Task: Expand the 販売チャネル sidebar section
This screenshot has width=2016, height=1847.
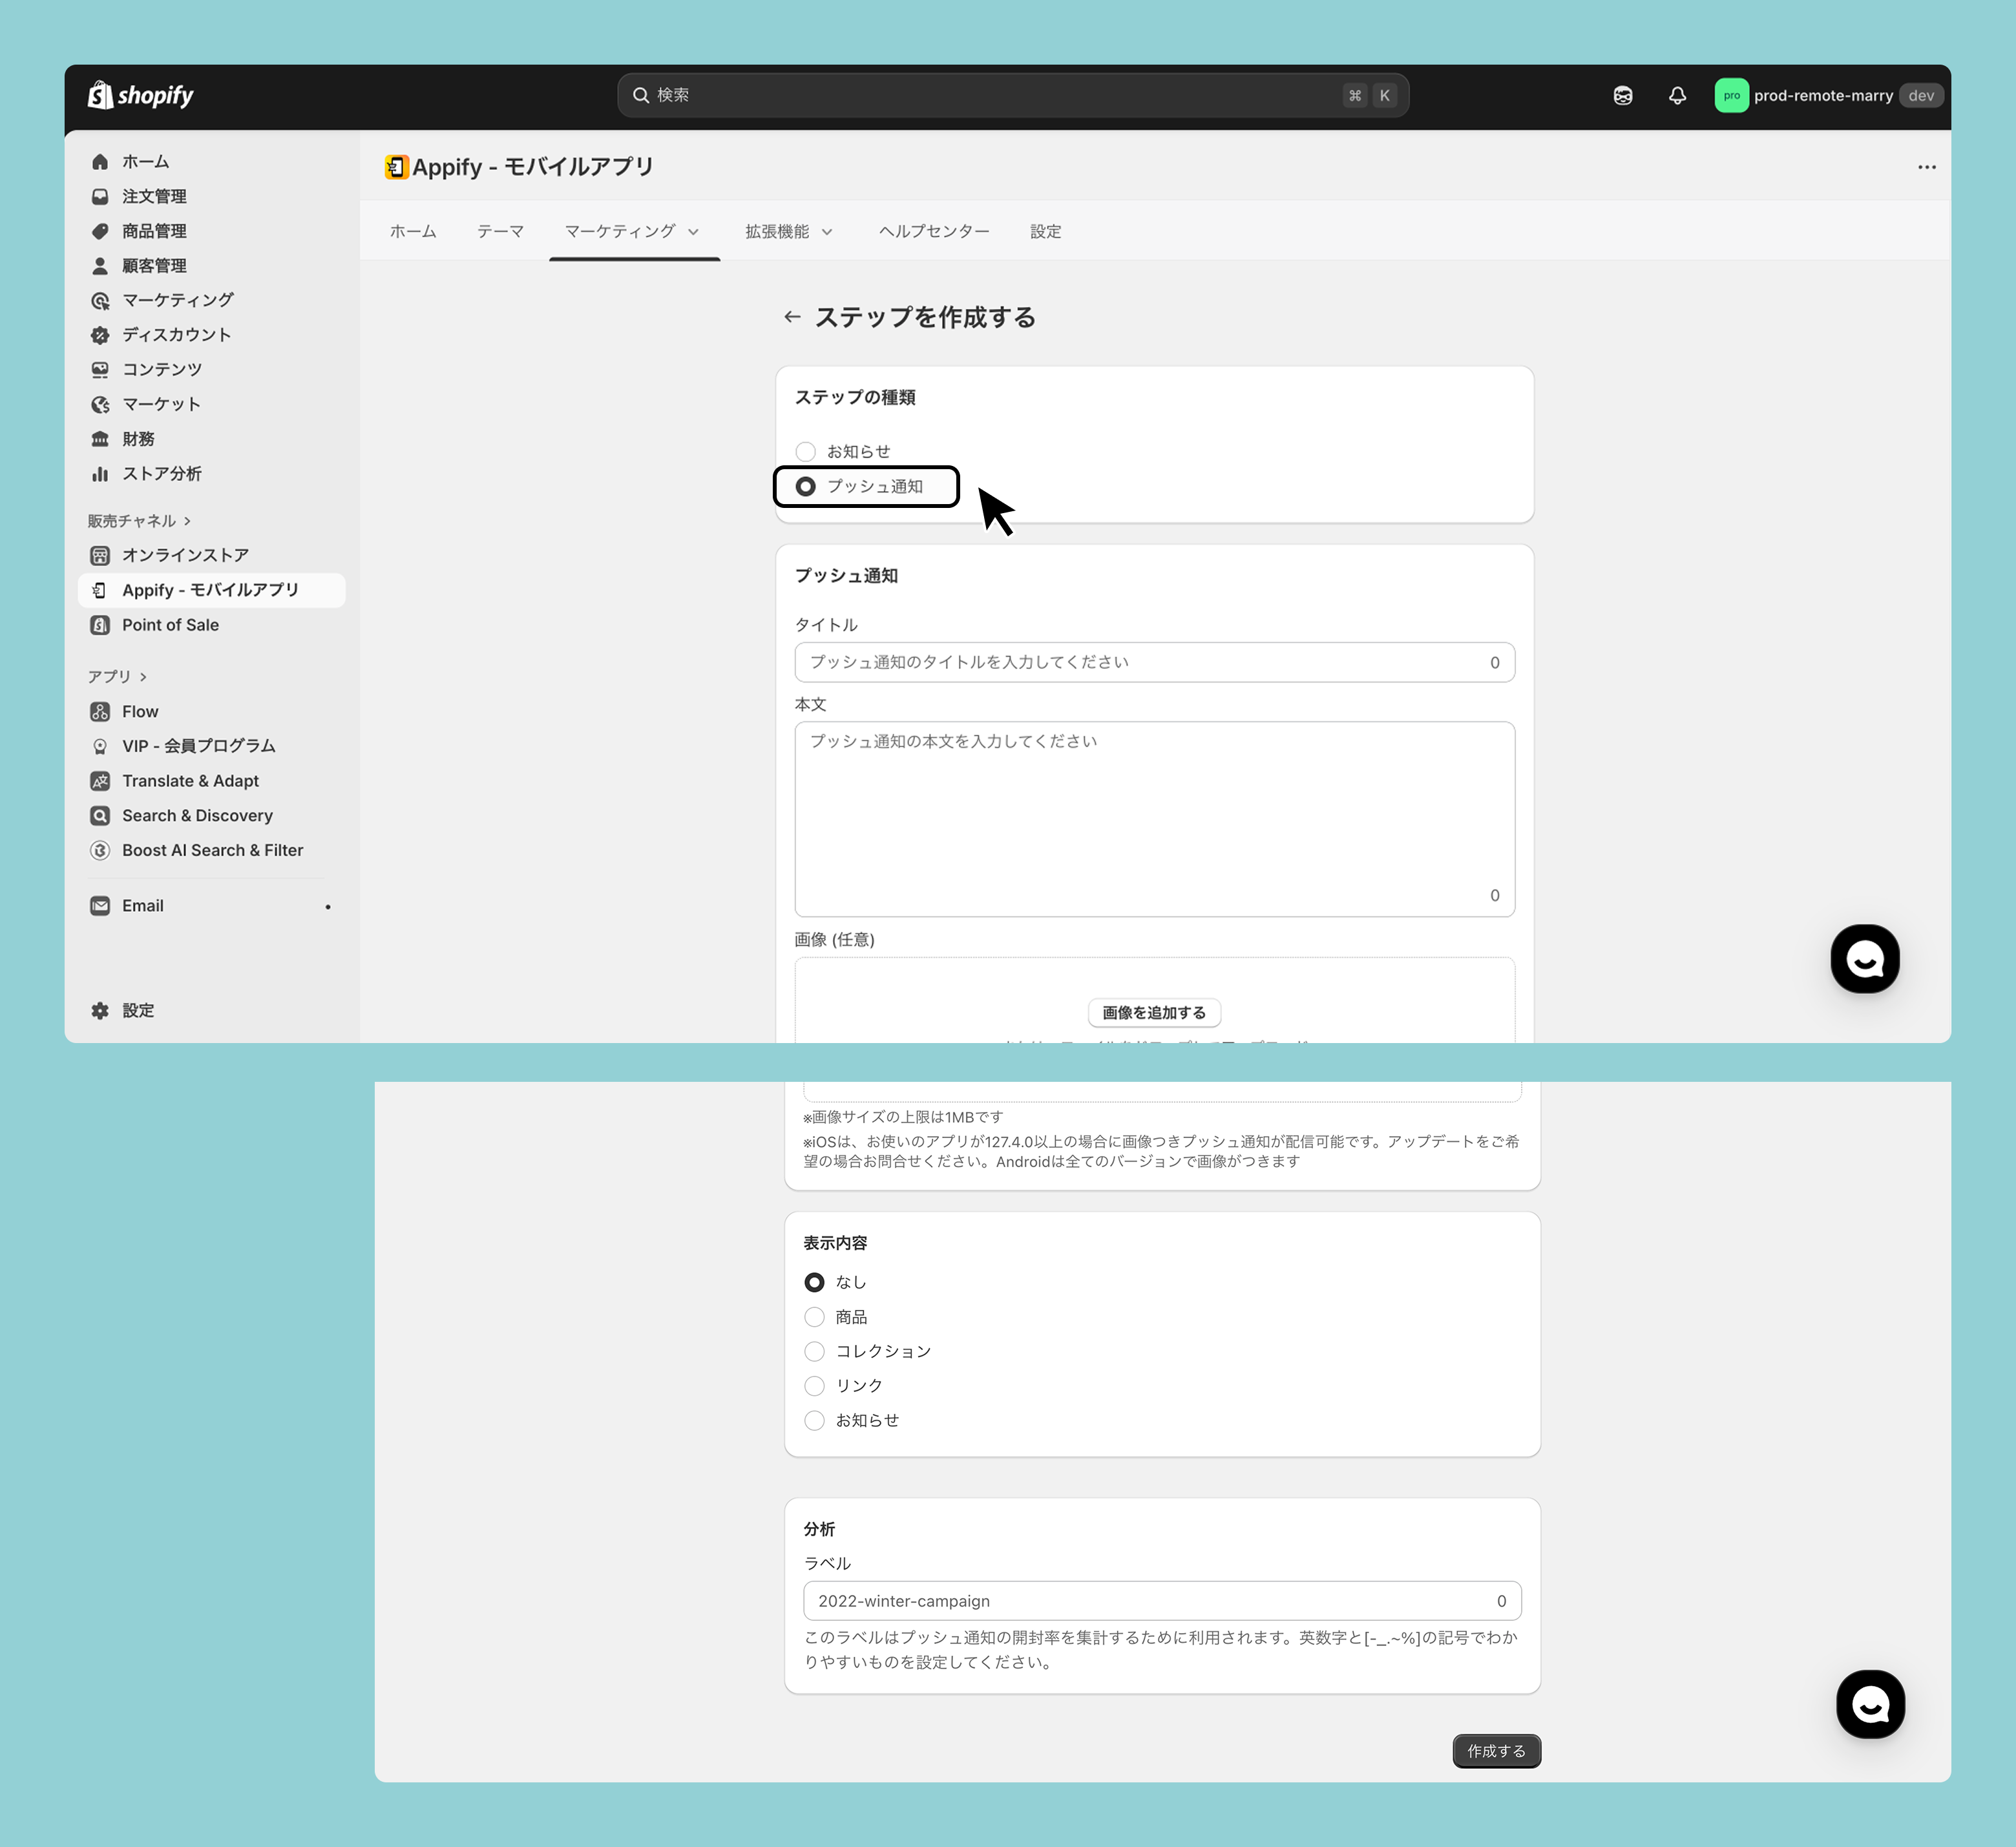Action: [139, 521]
